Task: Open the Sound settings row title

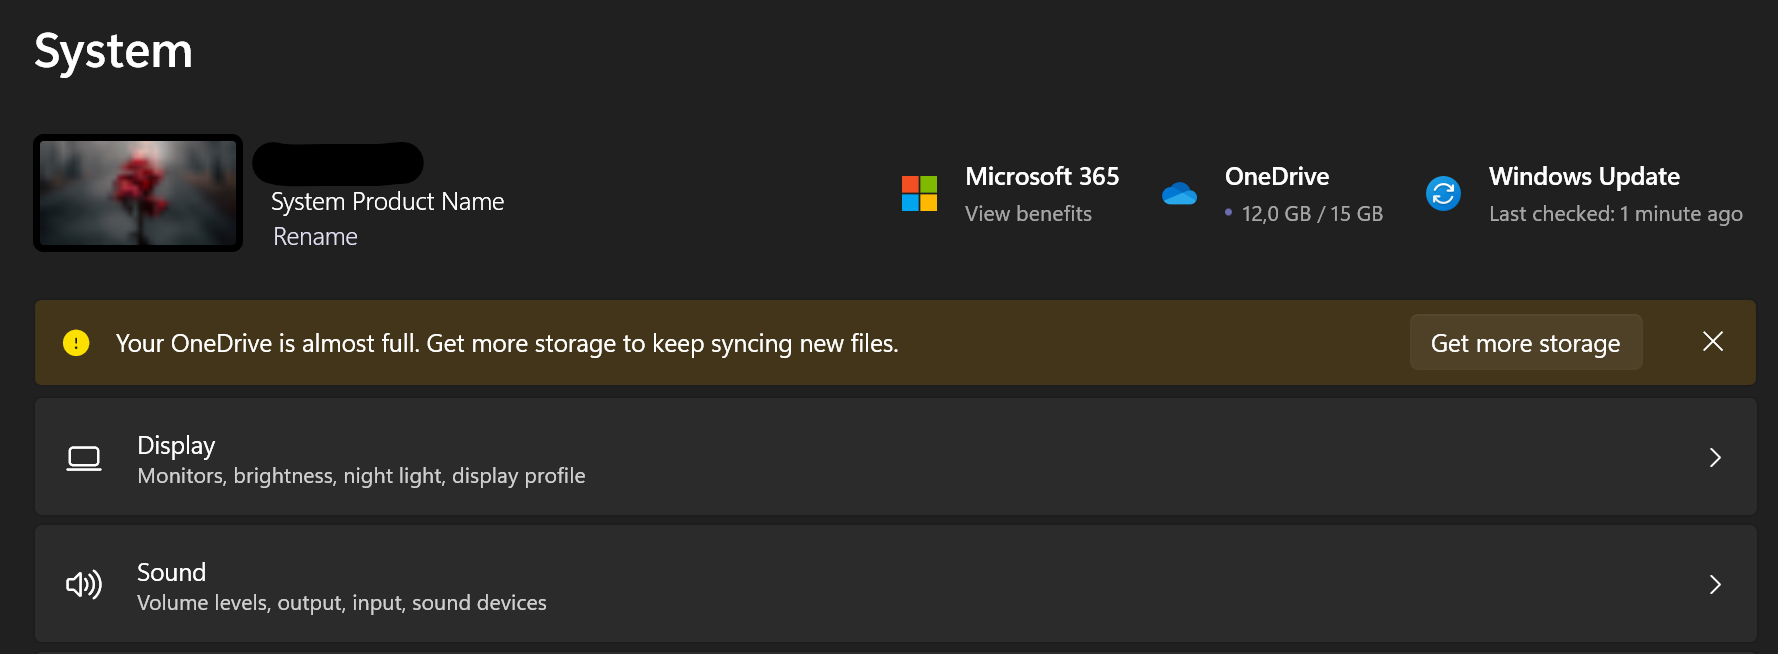Action: point(171,572)
